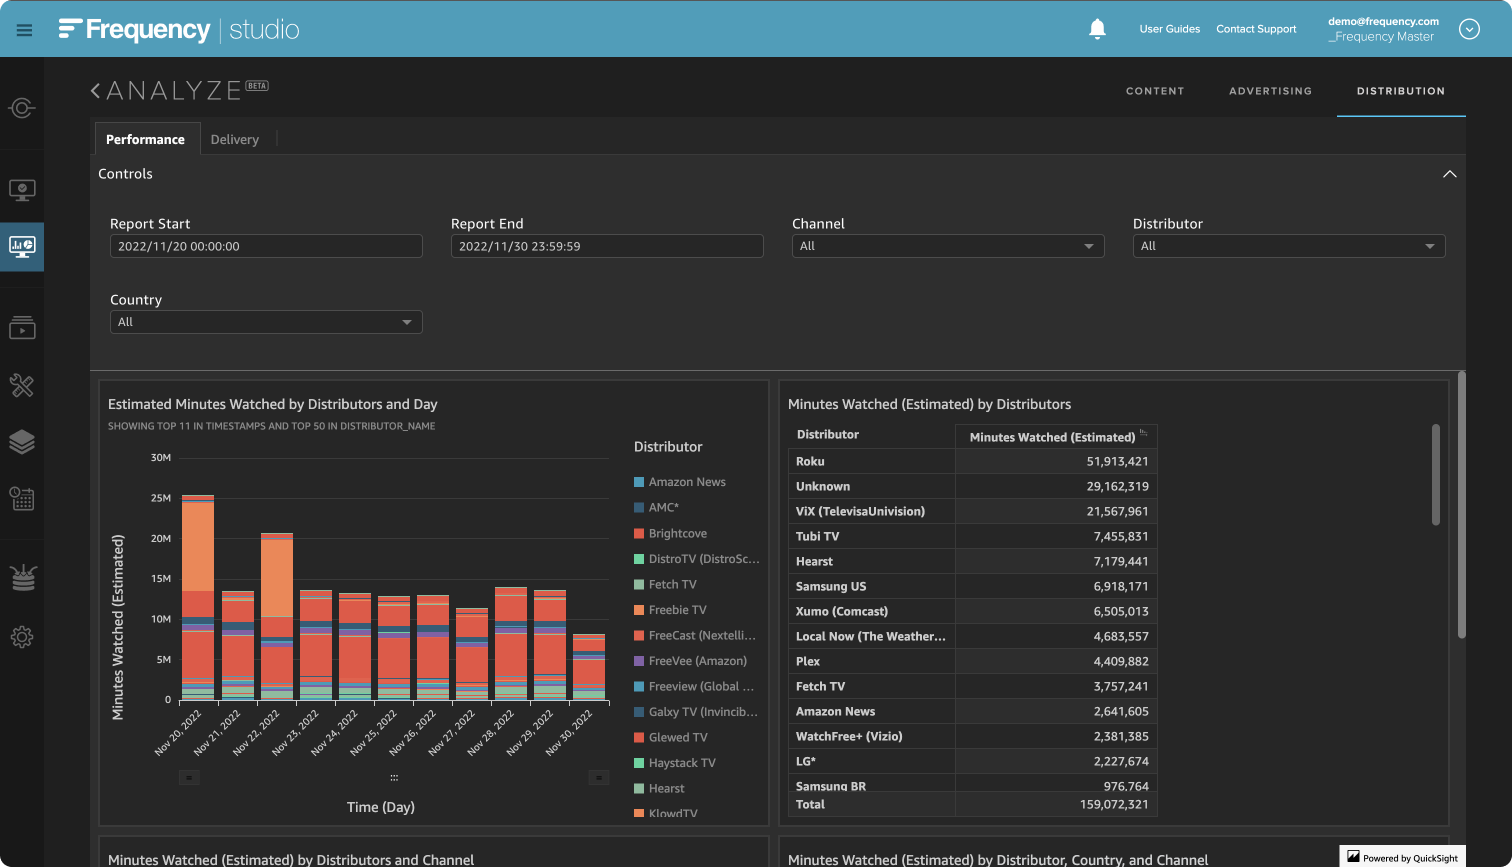Open the wrench and screwdriver tools icon
The width and height of the screenshot is (1512, 867).
pyautogui.click(x=22, y=385)
